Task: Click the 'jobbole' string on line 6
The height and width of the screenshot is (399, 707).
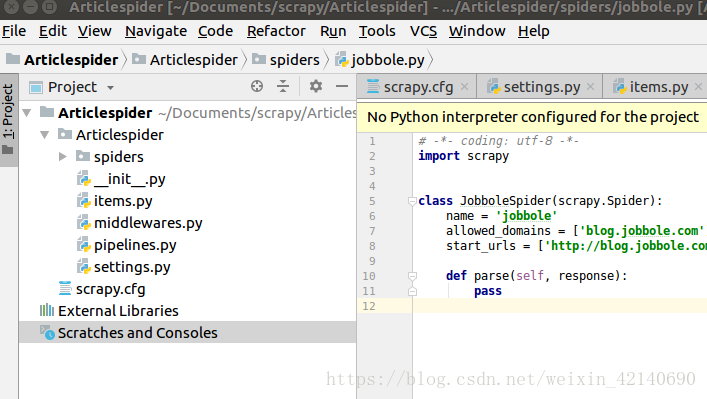Action: click(526, 216)
